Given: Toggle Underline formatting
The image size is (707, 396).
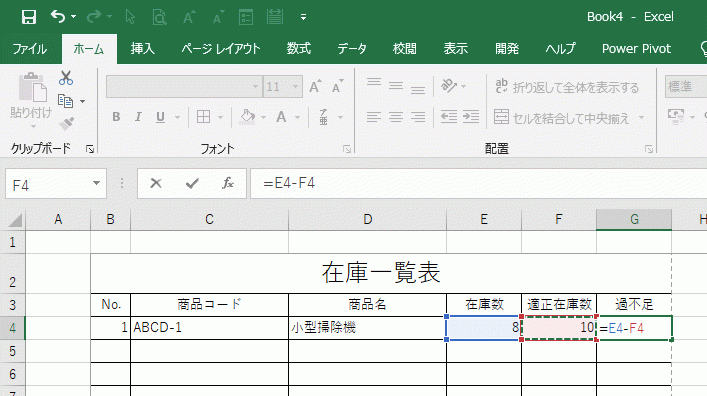Looking at the screenshot, I should (160, 117).
